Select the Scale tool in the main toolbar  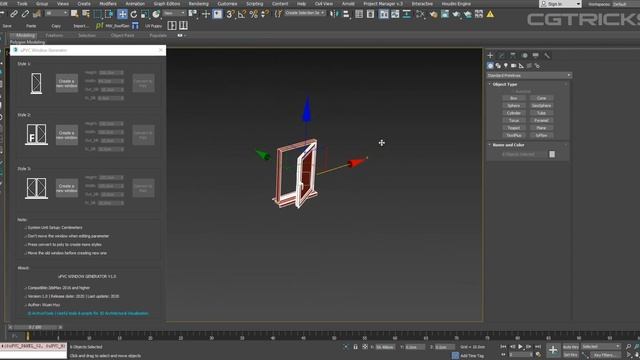click(x=144, y=14)
